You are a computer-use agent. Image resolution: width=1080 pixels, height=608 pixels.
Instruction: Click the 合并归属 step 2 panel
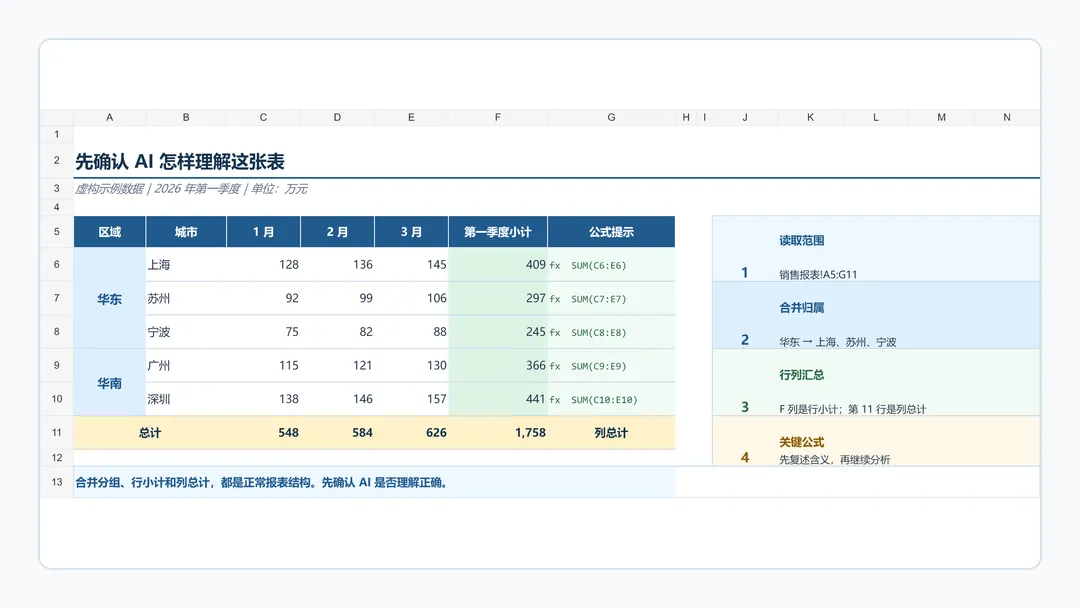coord(876,315)
